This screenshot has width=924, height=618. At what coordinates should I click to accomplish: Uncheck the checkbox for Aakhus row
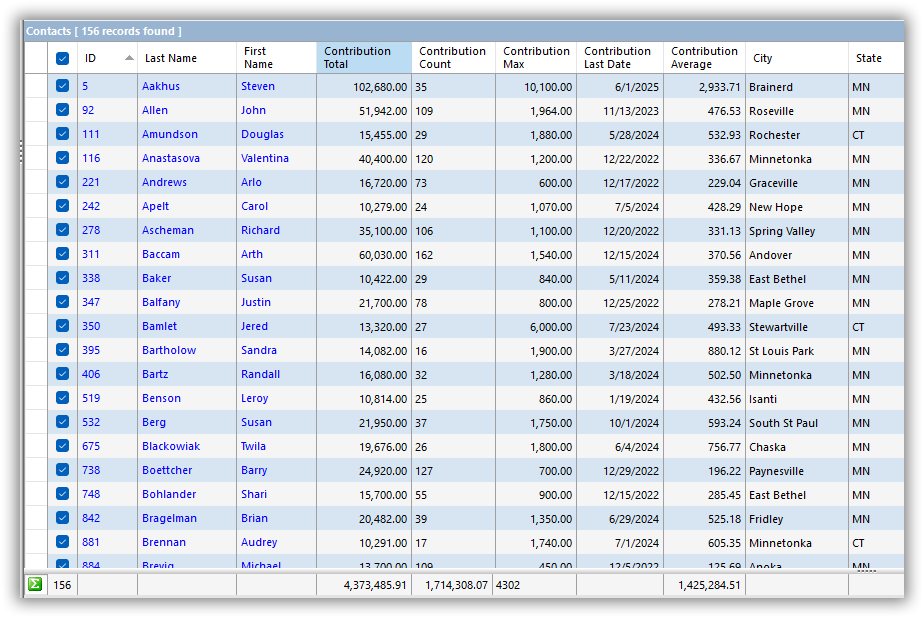62,87
